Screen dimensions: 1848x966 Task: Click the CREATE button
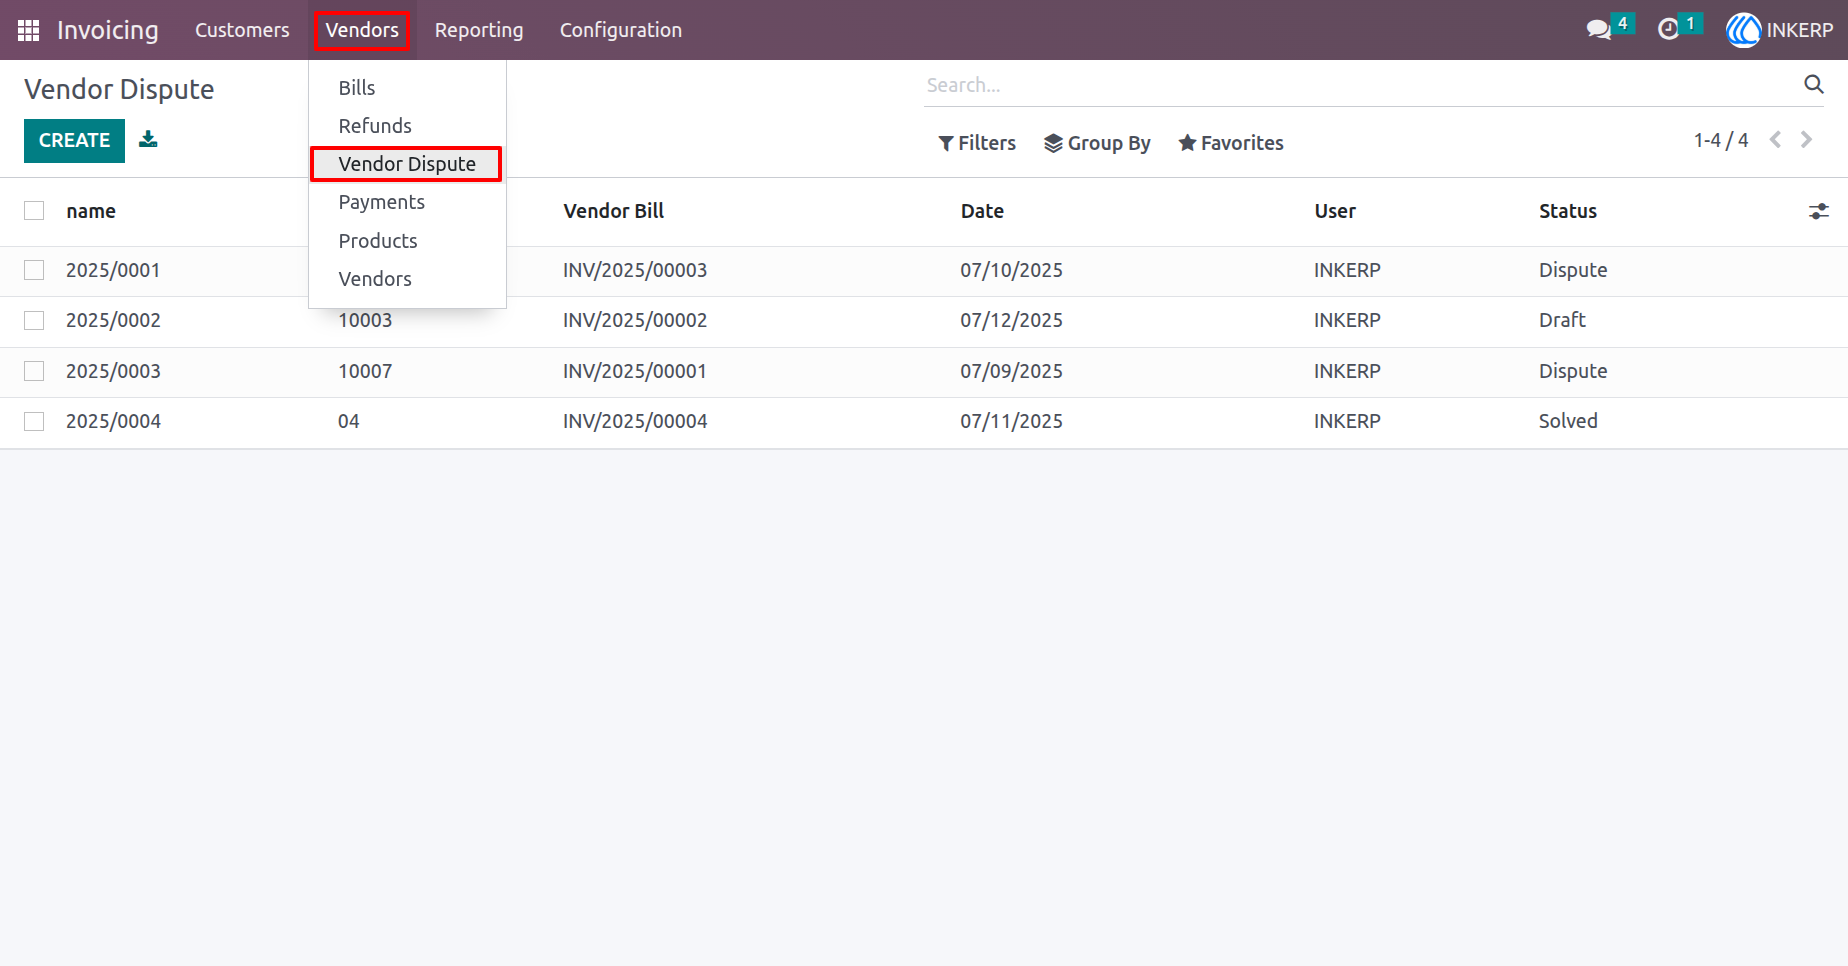click(74, 141)
